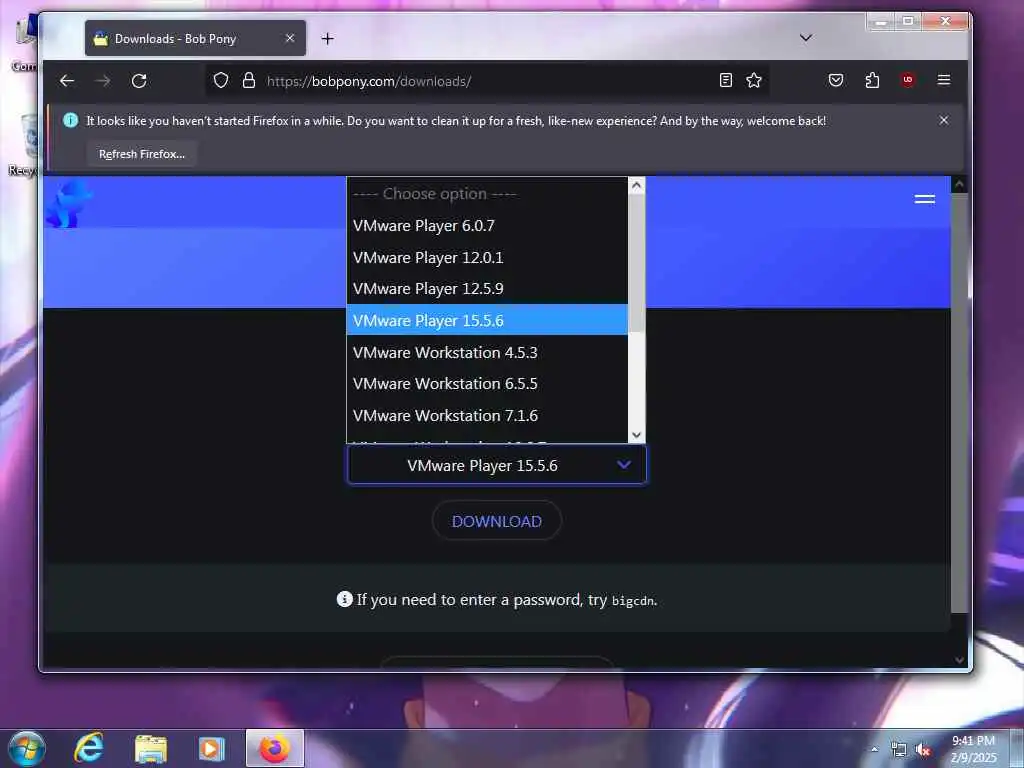Image resolution: width=1024 pixels, height=768 pixels.
Task: Open uBlock Origin red extension icon
Action: tap(908, 80)
